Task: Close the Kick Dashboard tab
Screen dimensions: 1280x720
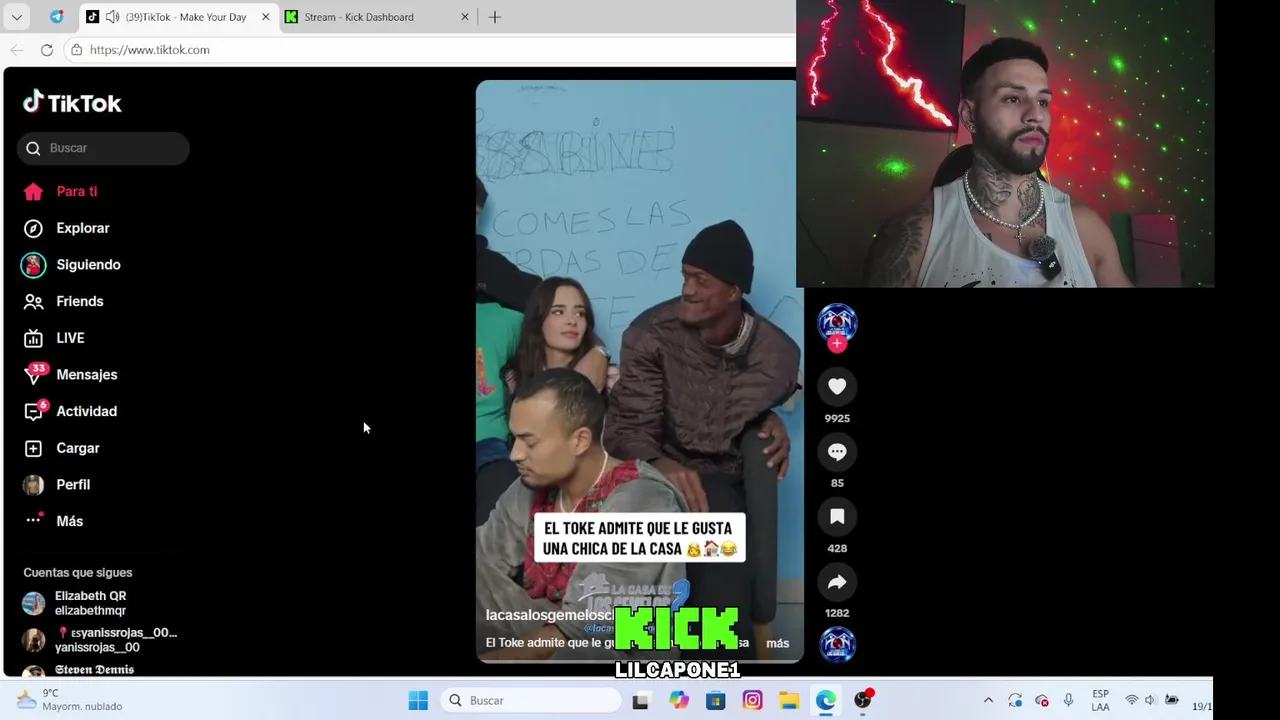Action: (x=464, y=17)
